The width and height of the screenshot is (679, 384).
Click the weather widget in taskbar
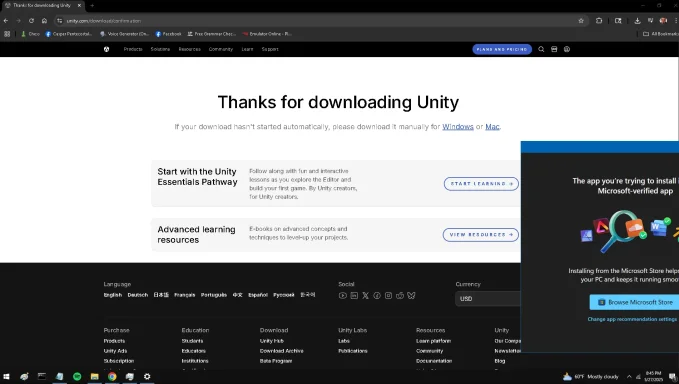(x=591, y=377)
